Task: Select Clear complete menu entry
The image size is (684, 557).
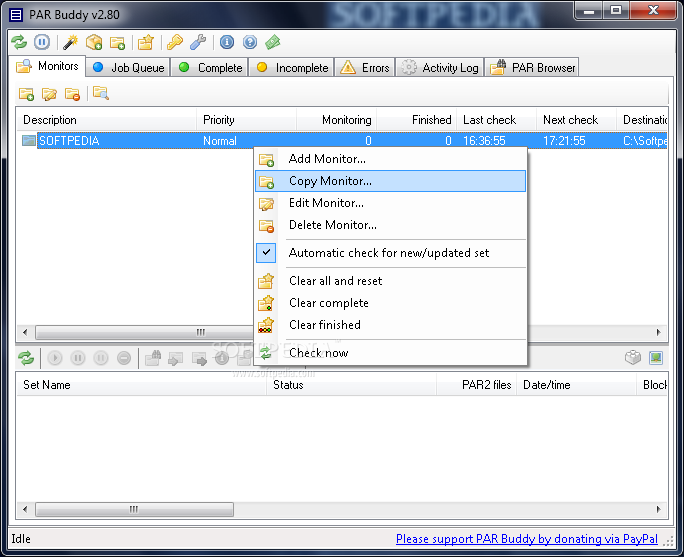Action: pos(390,303)
